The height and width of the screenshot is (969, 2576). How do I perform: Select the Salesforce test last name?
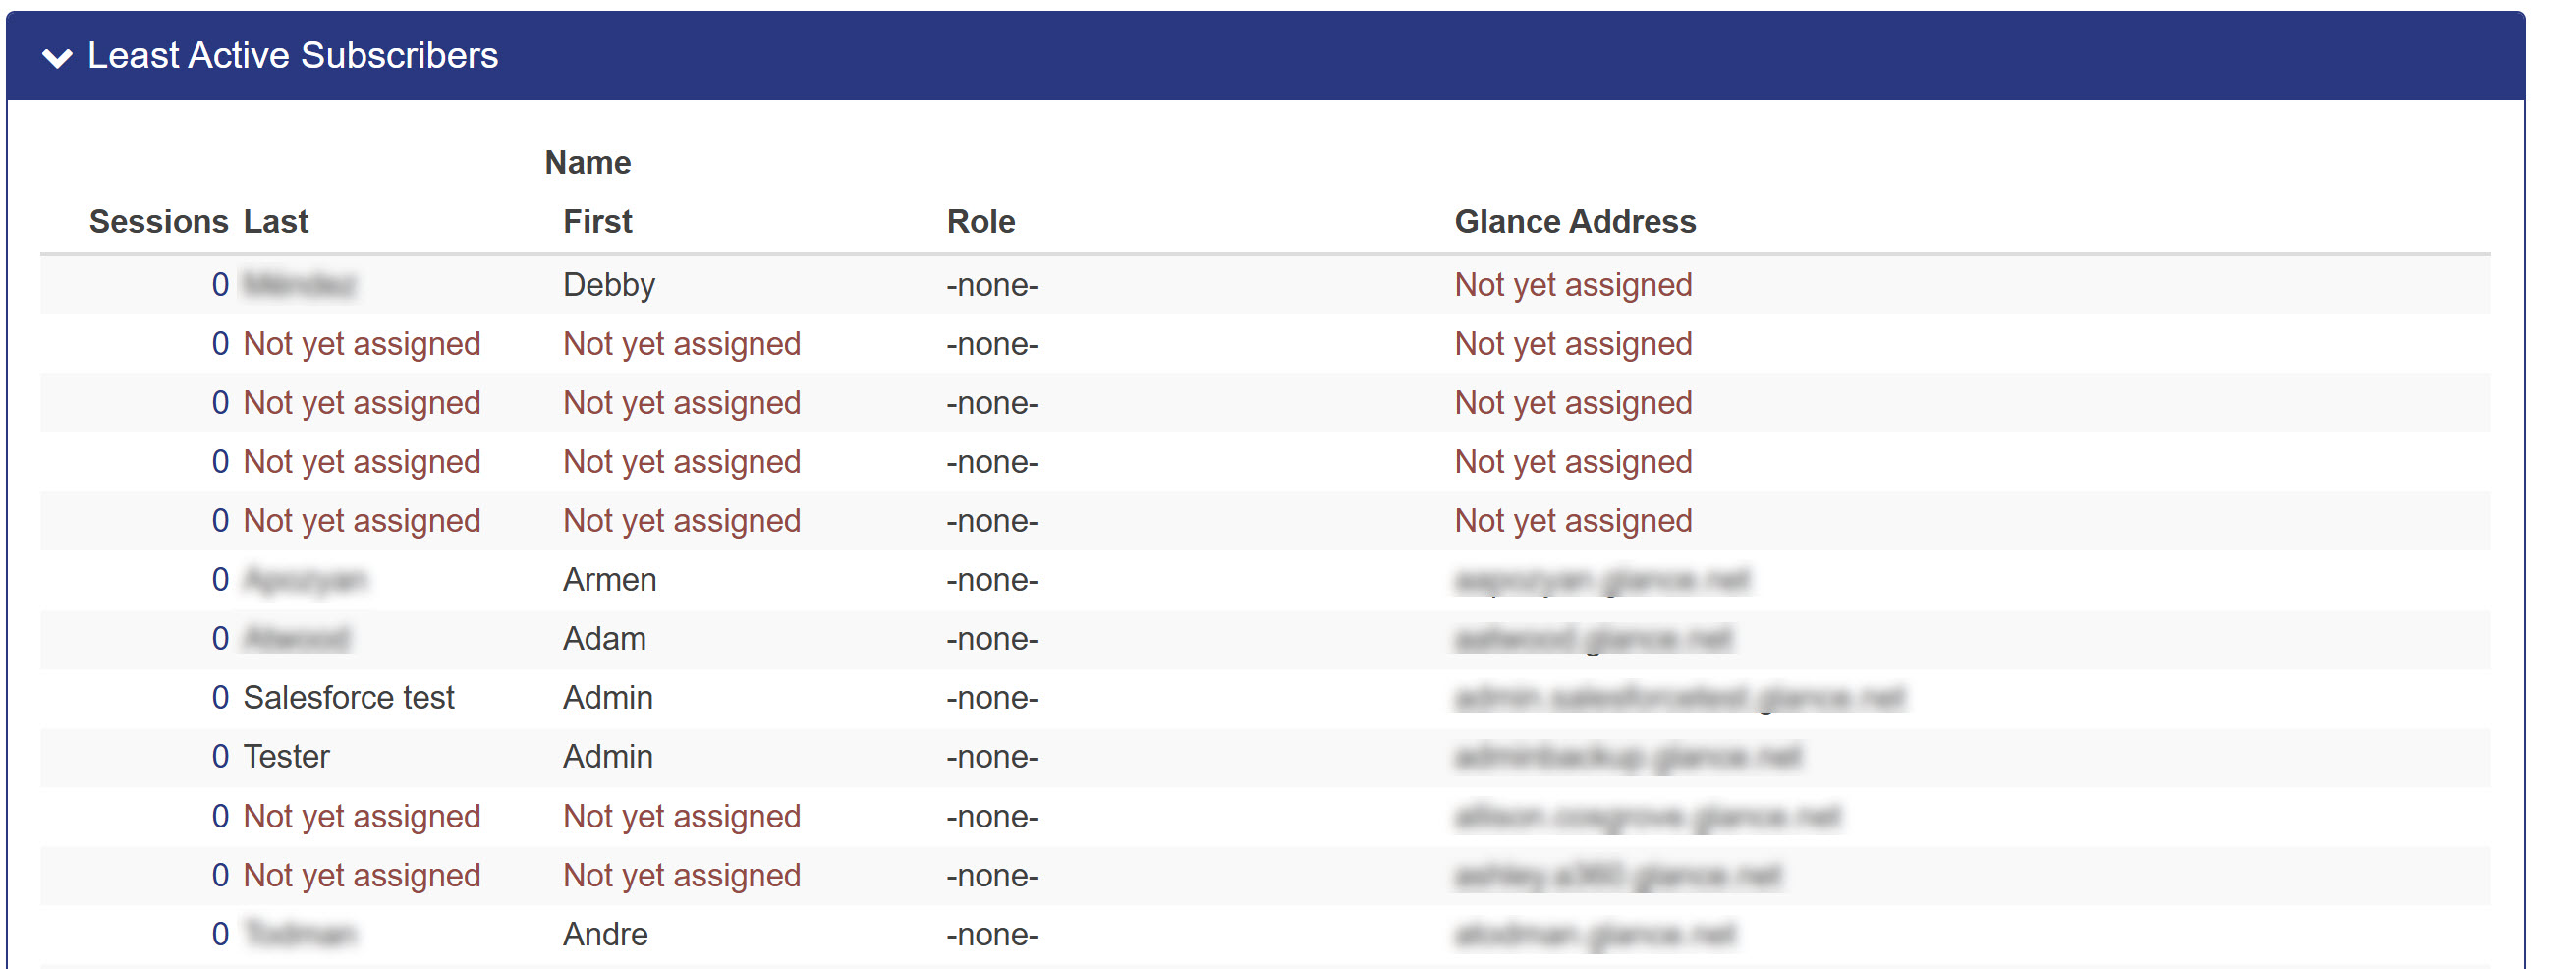click(x=348, y=698)
